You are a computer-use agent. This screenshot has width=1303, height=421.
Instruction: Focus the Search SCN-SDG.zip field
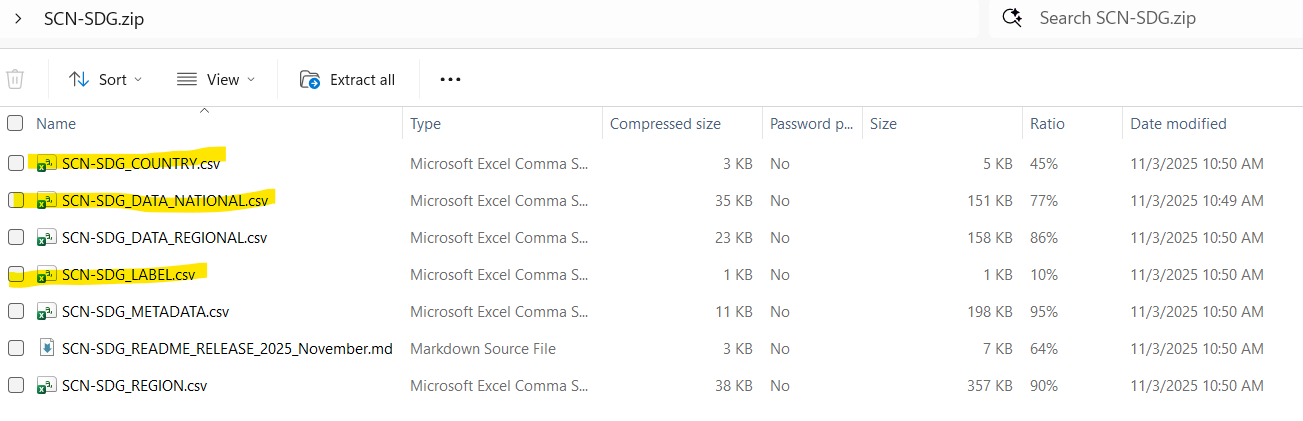point(1150,18)
